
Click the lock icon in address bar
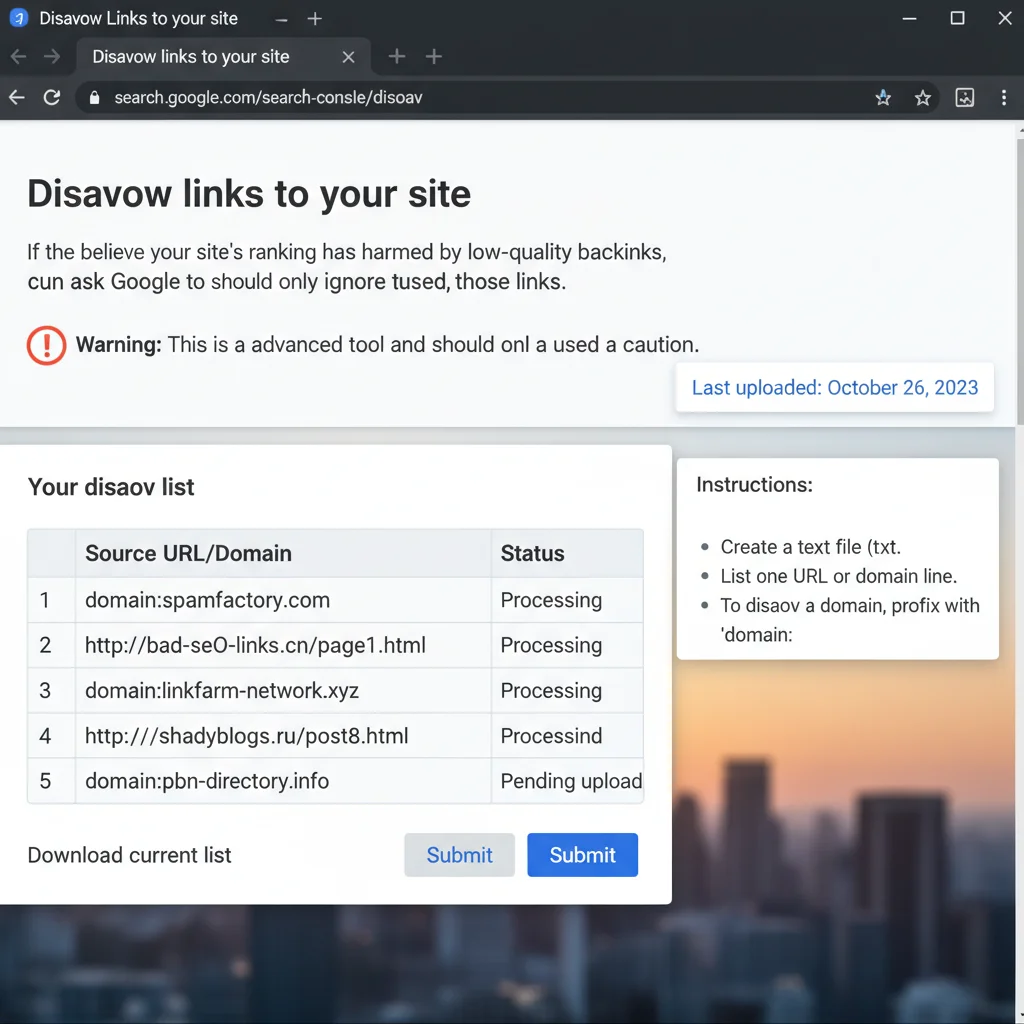[95, 98]
